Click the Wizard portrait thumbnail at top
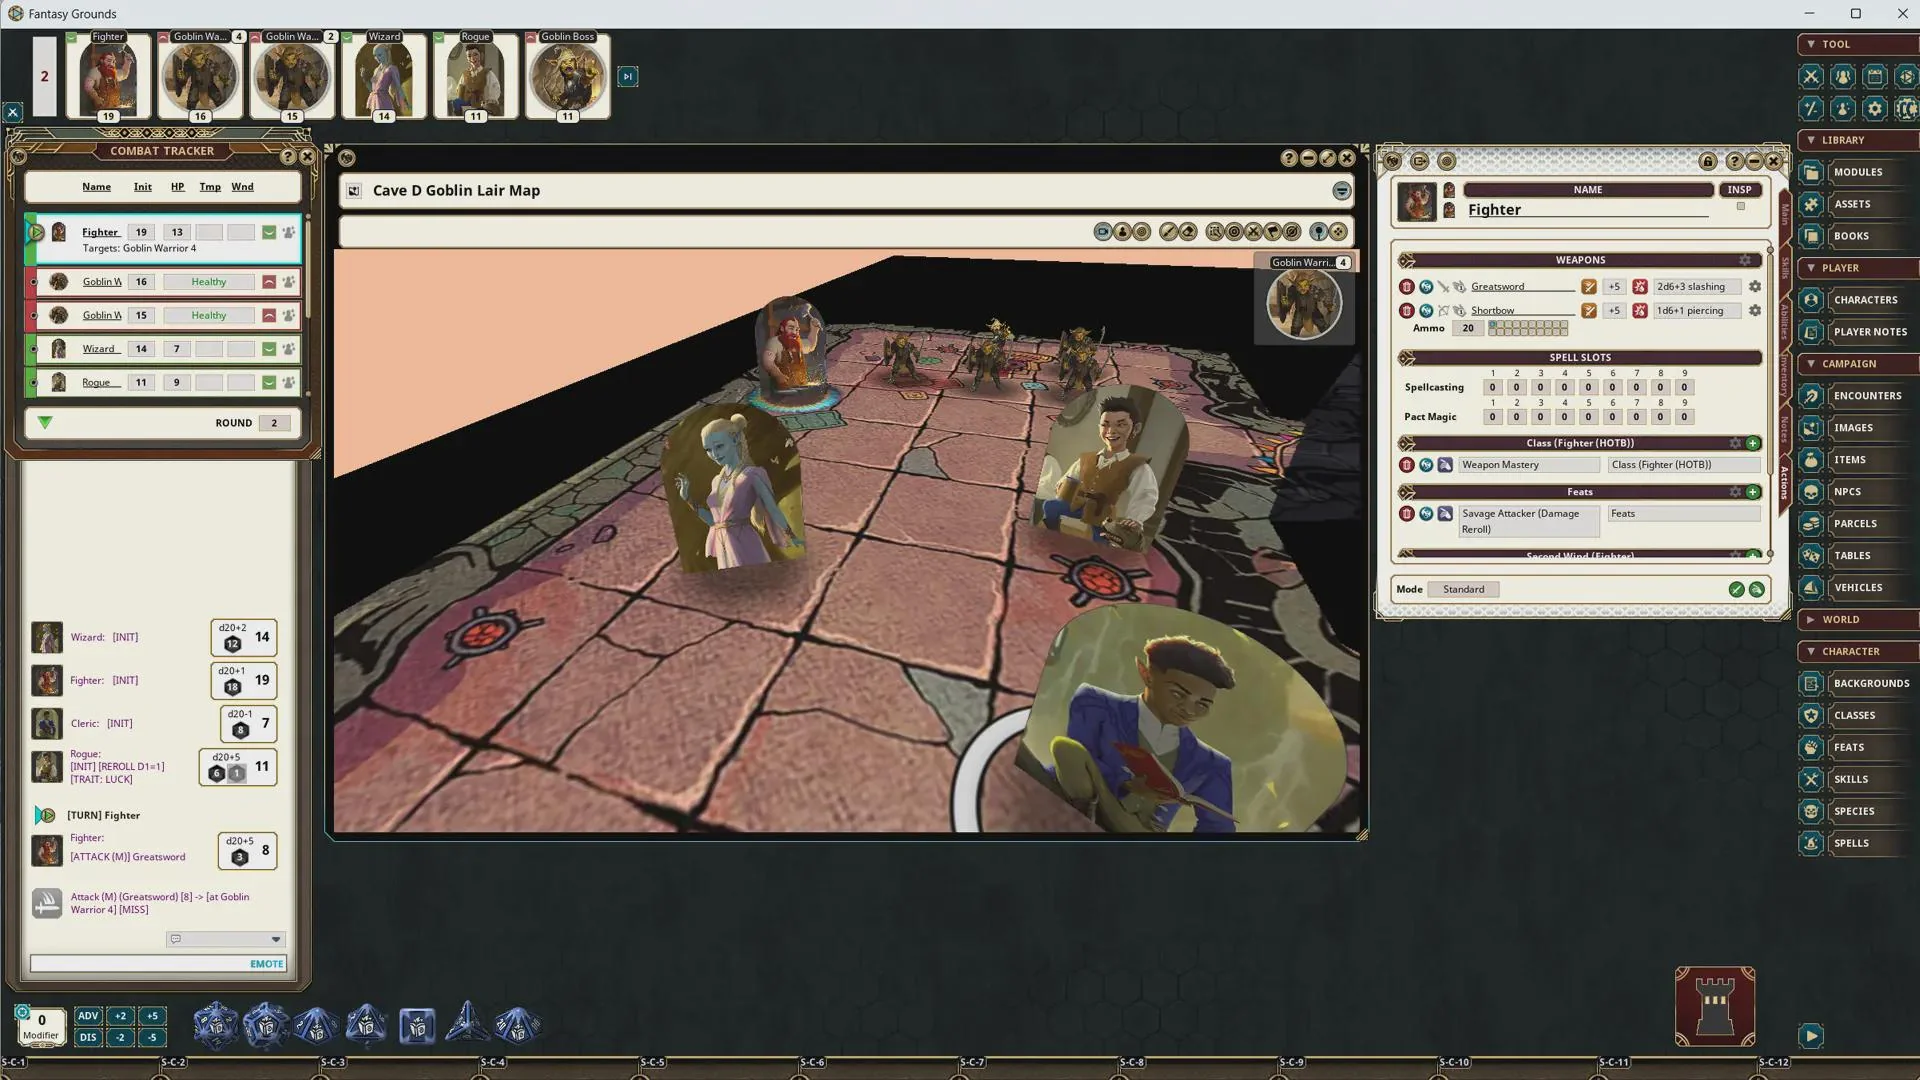The height and width of the screenshot is (1080, 1920). (x=384, y=76)
